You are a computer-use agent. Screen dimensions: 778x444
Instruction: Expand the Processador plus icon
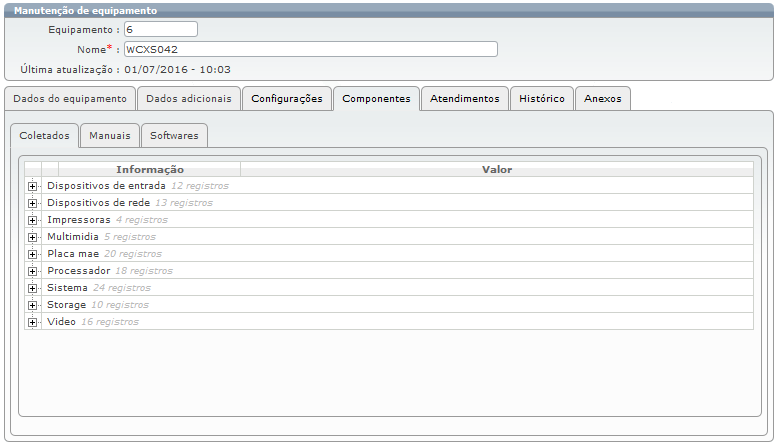tap(33, 271)
